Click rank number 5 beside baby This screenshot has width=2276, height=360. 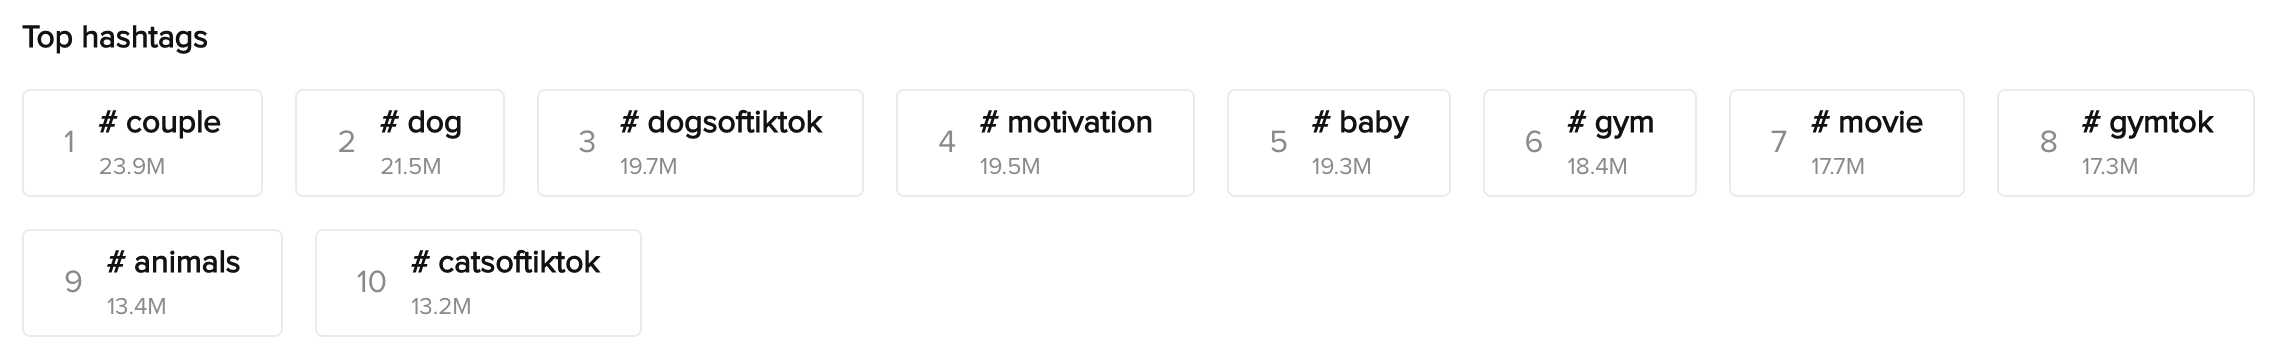pyautogui.click(x=1278, y=142)
